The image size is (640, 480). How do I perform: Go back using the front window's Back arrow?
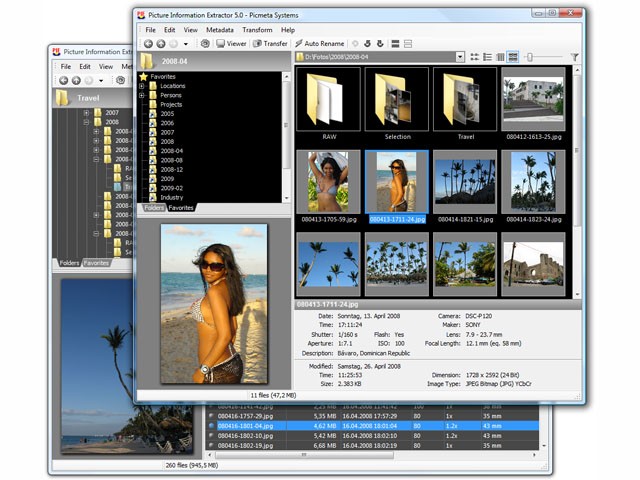[x=148, y=44]
